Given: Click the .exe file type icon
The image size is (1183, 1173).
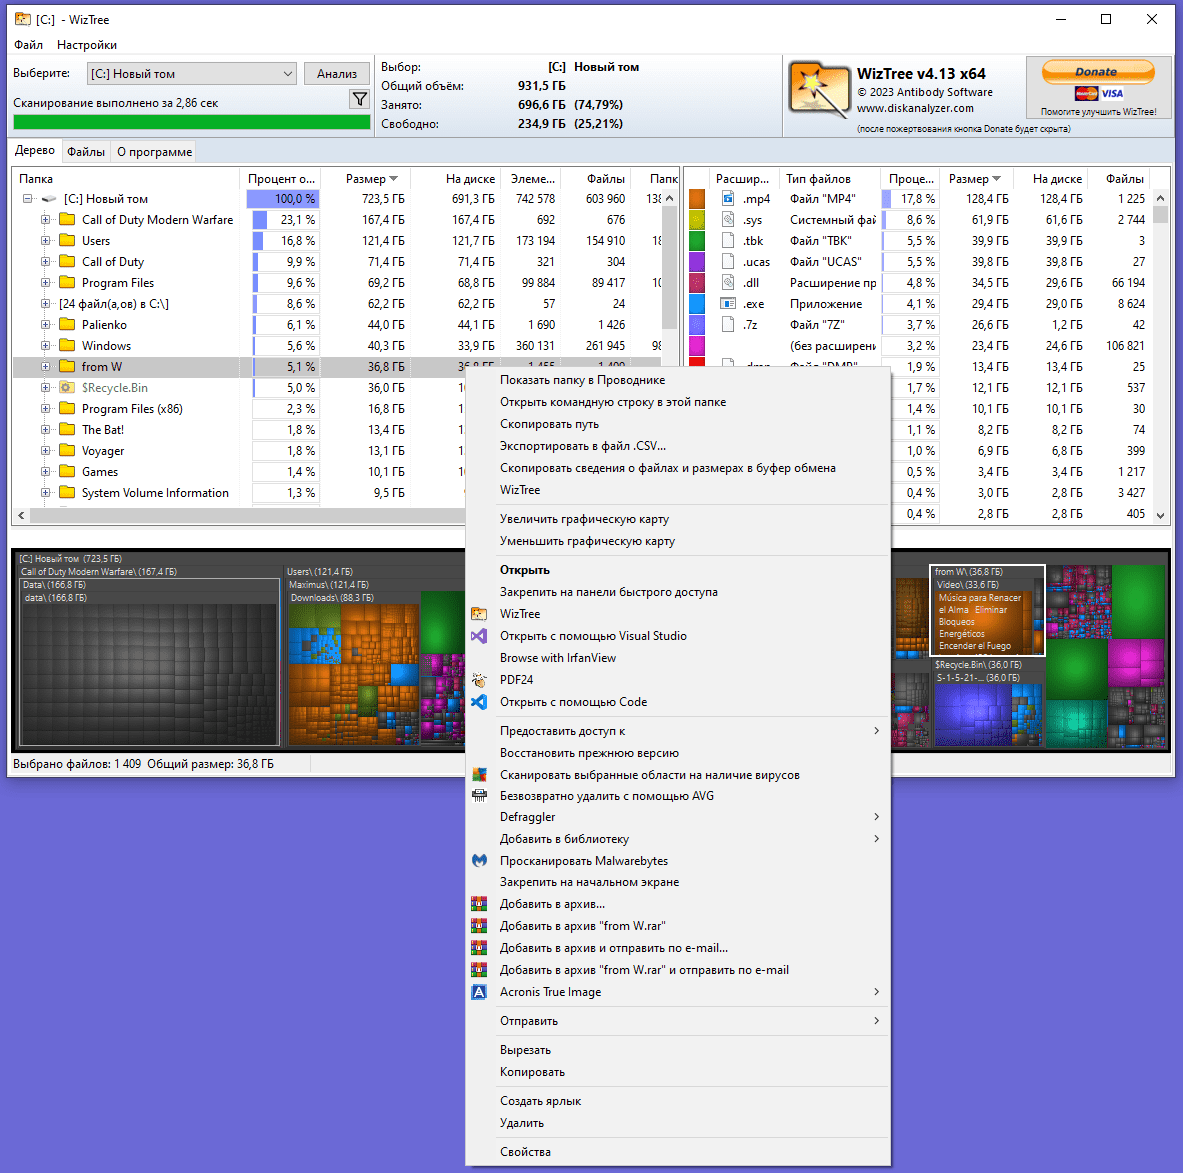Looking at the screenshot, I should (728, 303).
